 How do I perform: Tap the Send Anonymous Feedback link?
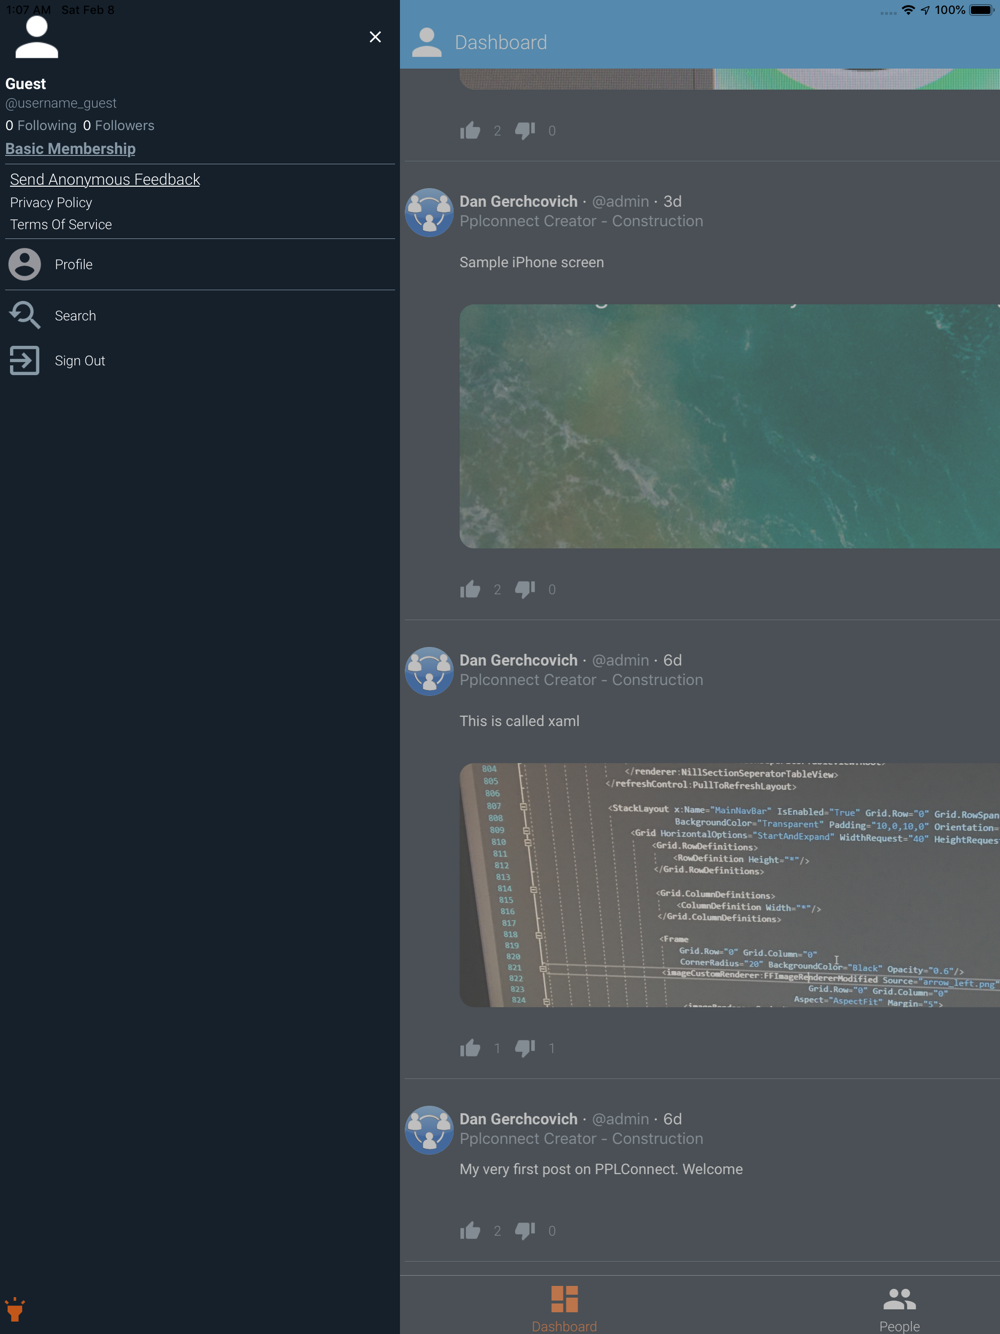point(105,180)
